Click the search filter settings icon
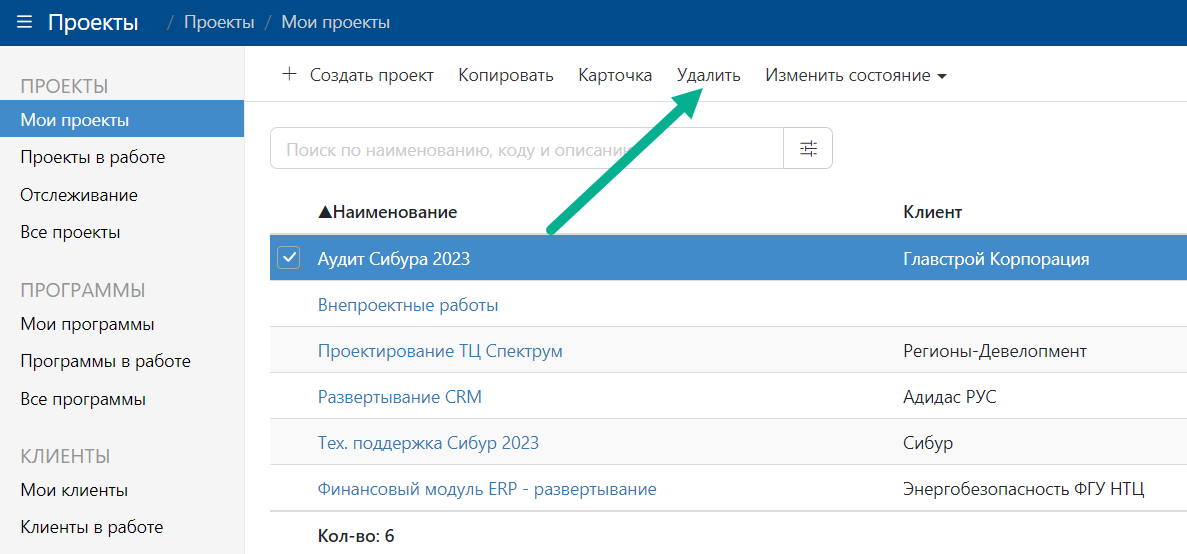 808,149
